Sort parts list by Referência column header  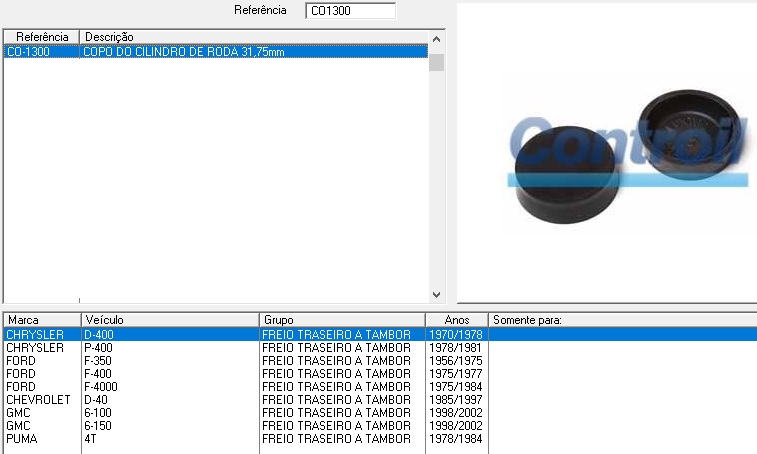point(40,37)
